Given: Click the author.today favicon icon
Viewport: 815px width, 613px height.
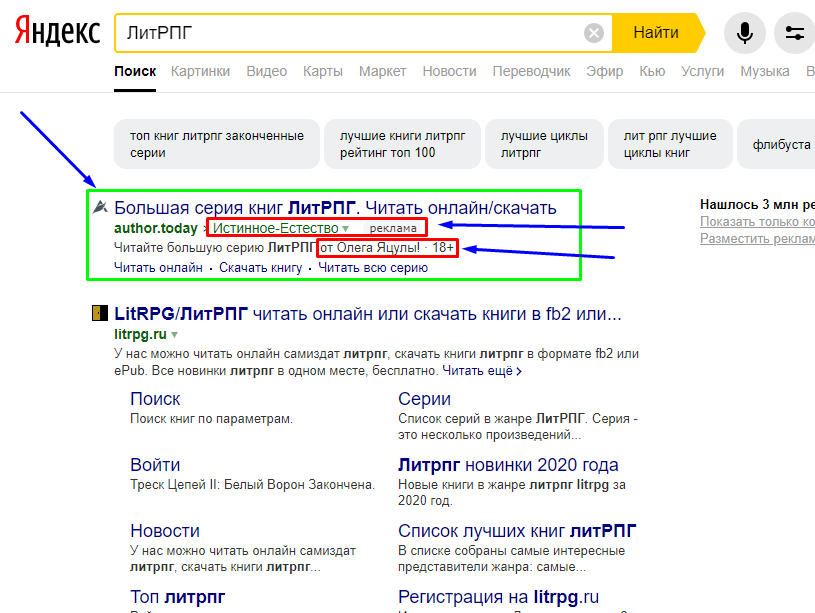Looking at the screenshot, I should [x=100, y=208].
